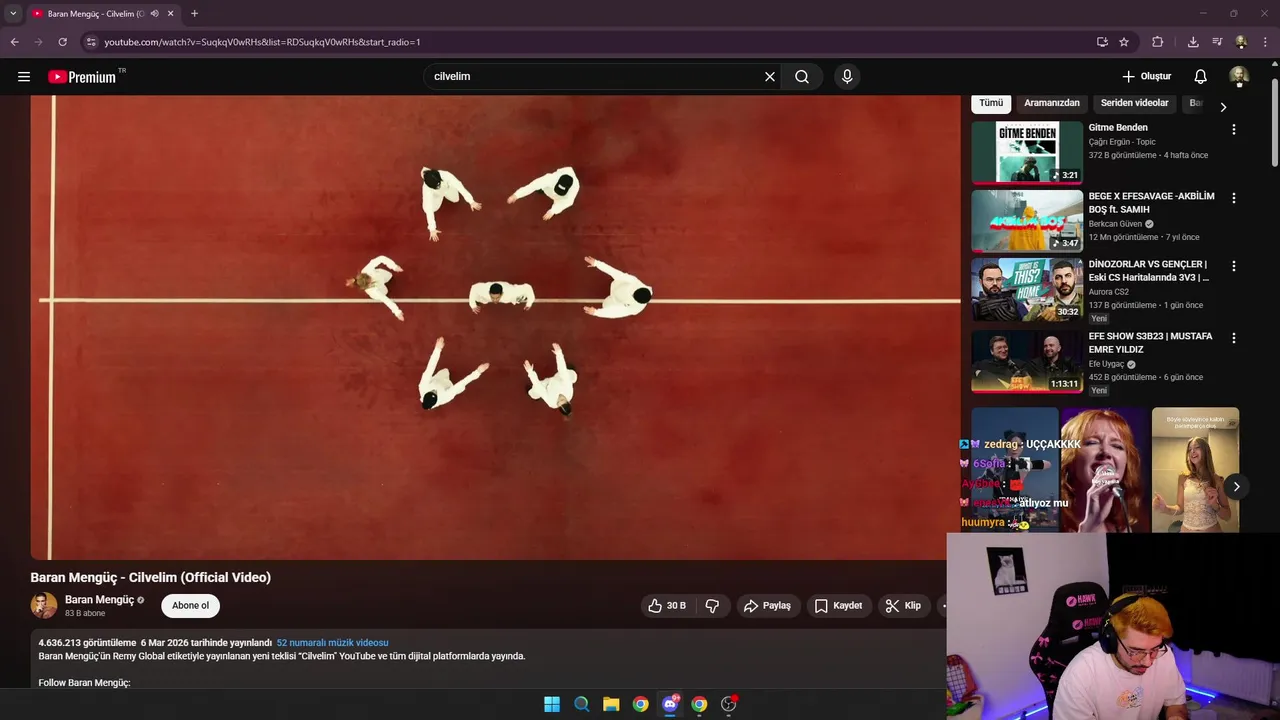The image size is (1280, 720).
Task: Dislike the video with thumbs down
Action: coord(712,606)
